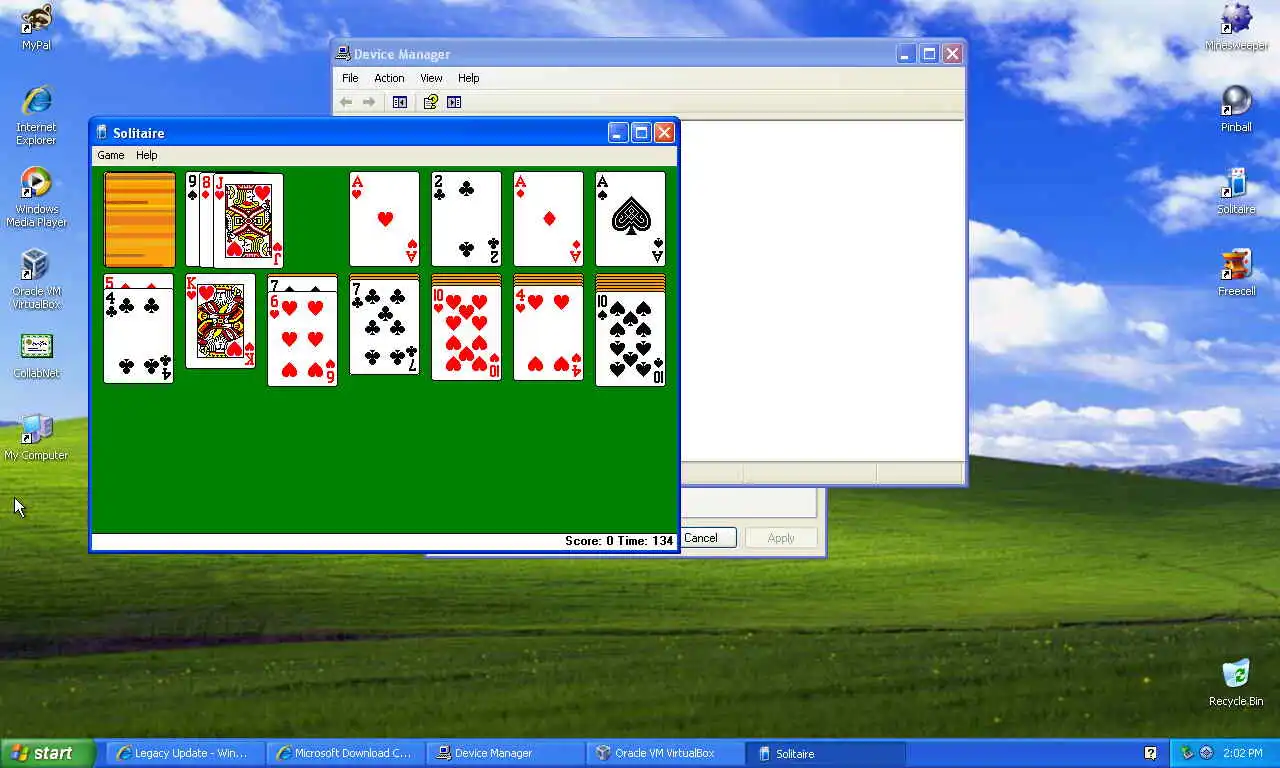Select the Recycle Bin icon
The image size is (1280, 768).
[1236, 683]
